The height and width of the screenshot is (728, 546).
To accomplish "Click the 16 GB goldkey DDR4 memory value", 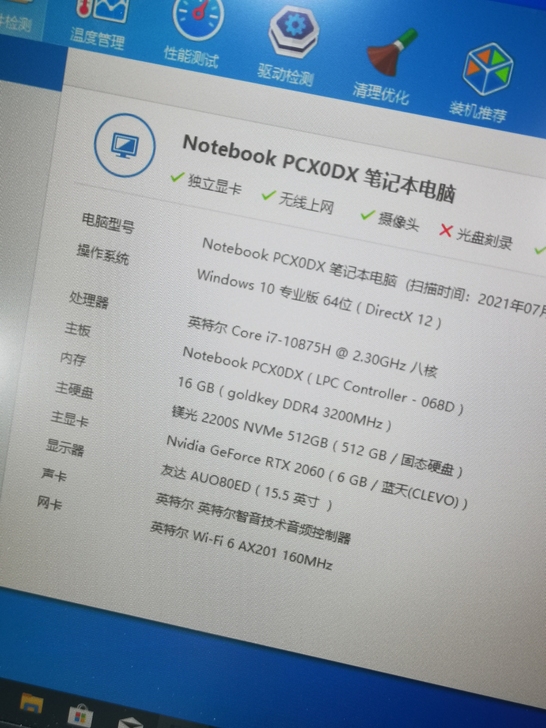I will [x=285, y=404].
